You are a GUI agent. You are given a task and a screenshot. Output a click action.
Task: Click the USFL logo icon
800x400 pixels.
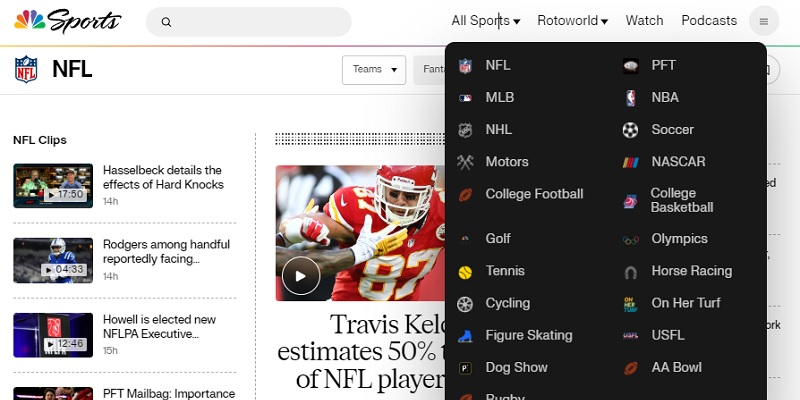point(631,336)
